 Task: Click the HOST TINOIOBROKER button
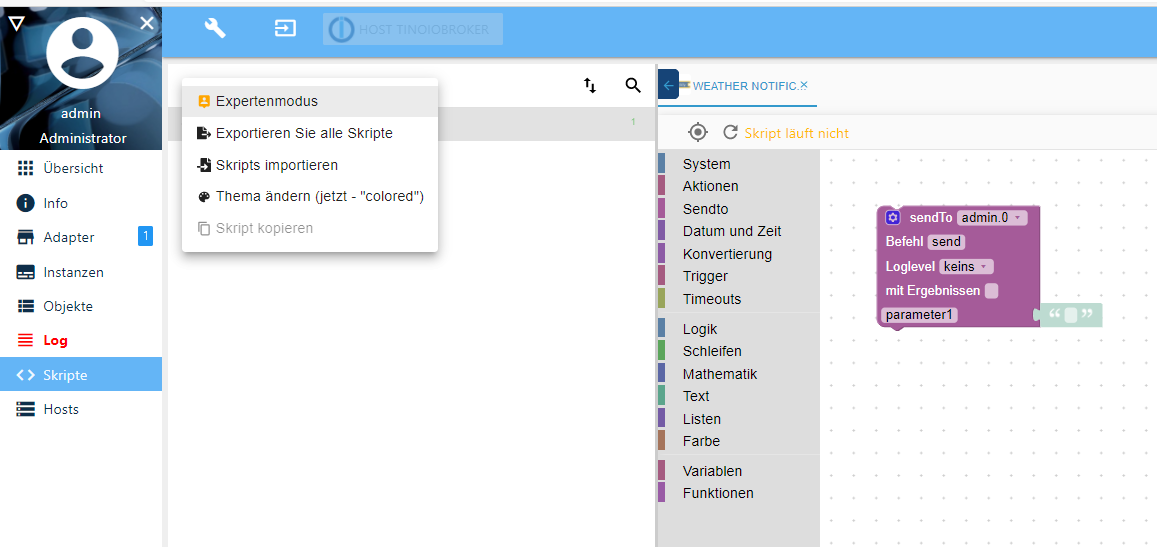click(x=412, y=30)
